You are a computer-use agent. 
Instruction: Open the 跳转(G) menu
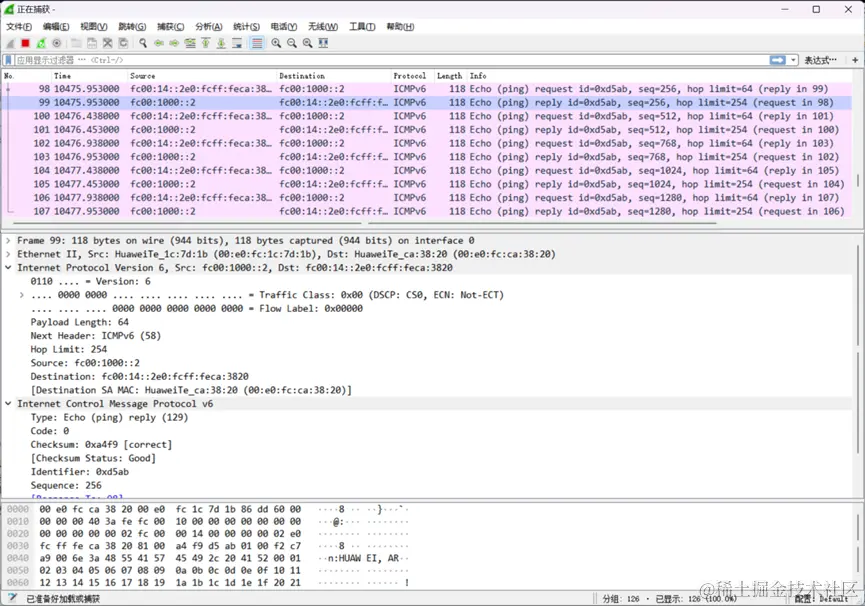click(x=132, y=26)
